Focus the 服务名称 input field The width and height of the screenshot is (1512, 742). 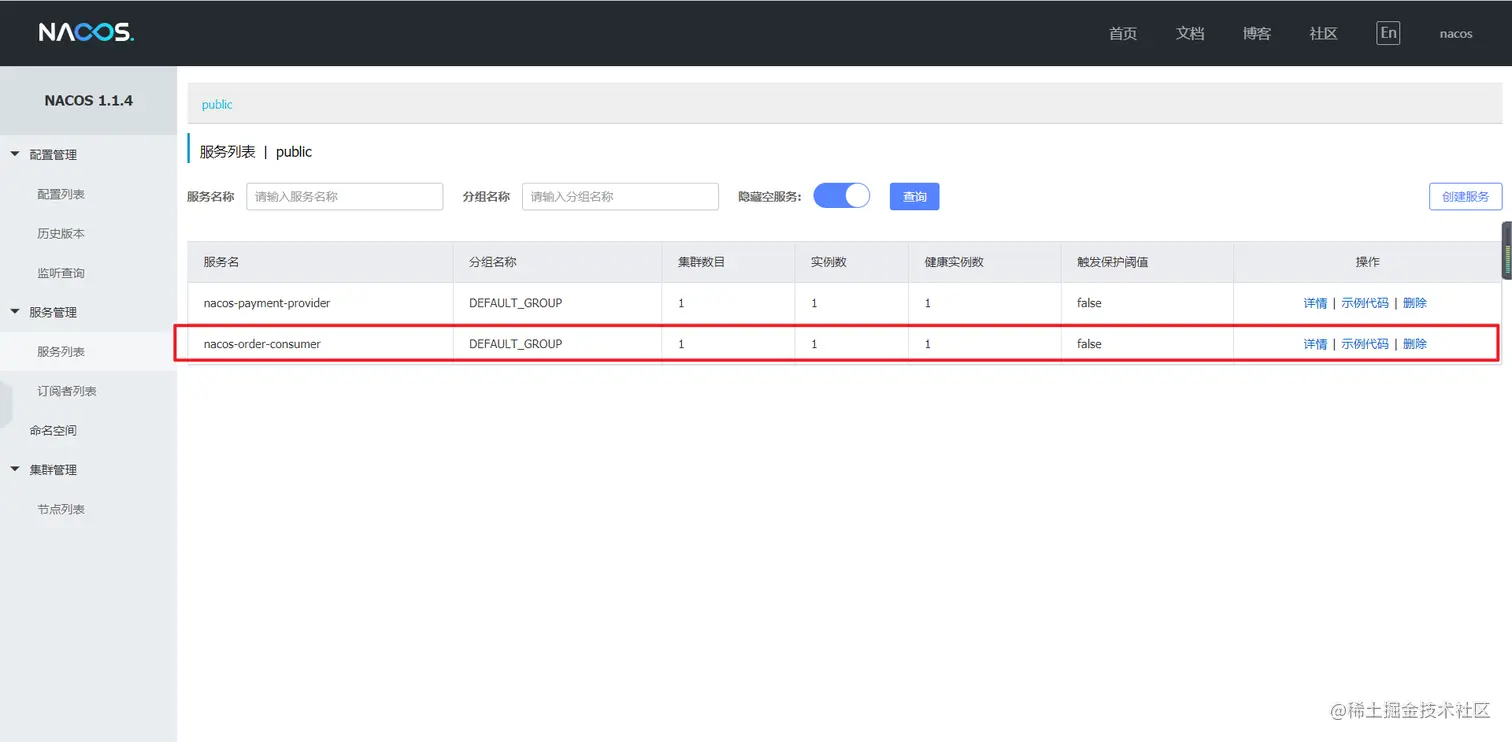345,197
